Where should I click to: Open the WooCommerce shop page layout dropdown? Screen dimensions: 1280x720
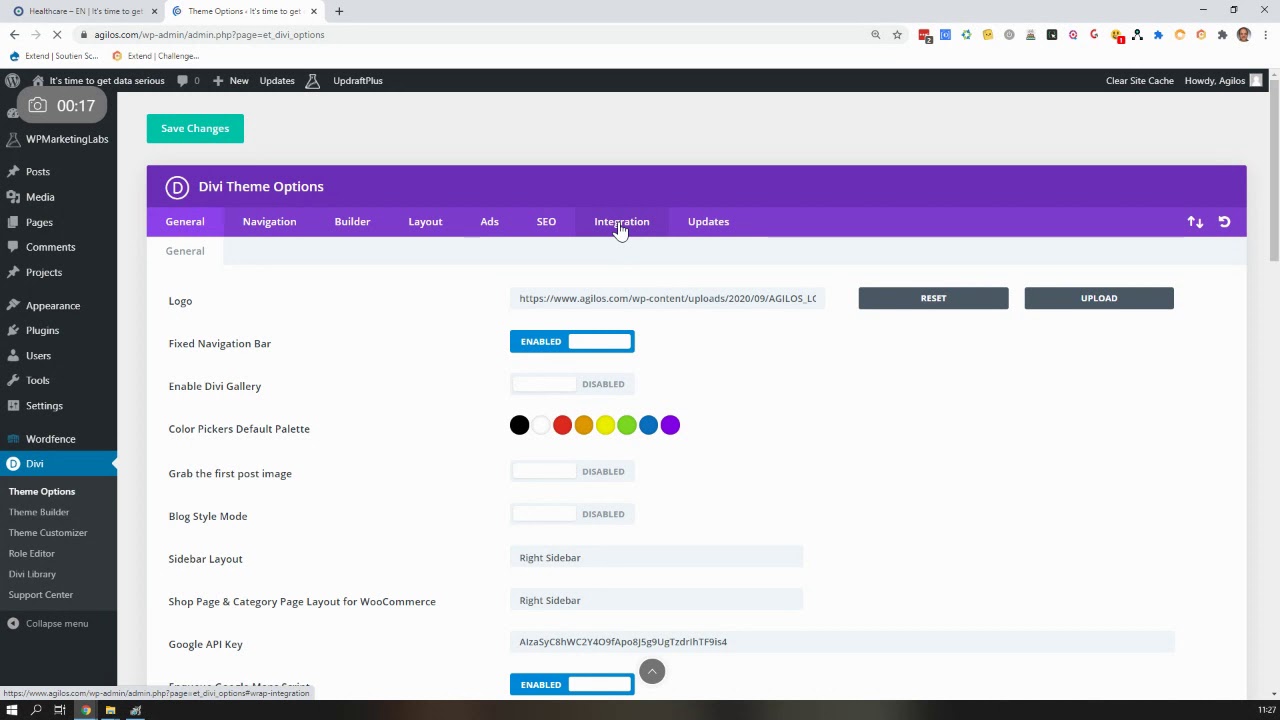coord(656,601)
